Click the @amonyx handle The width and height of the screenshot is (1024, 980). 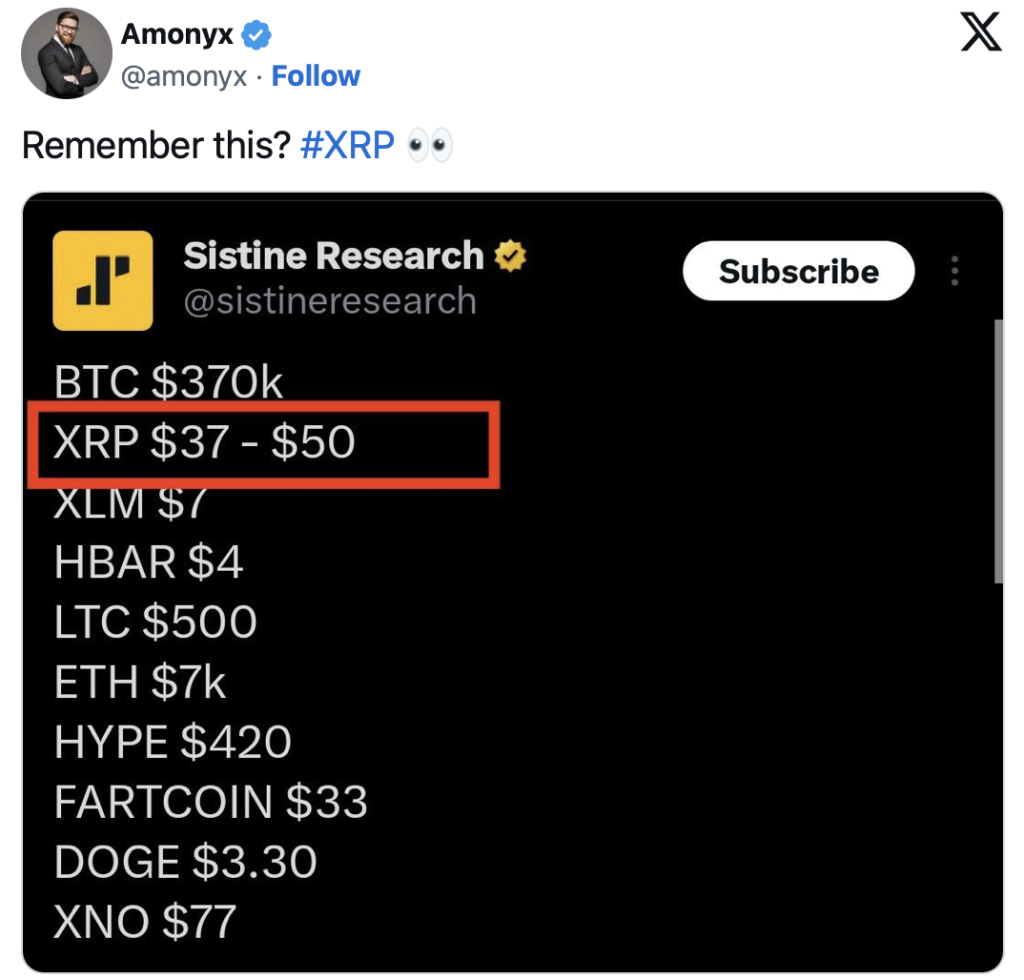(183, 76)
